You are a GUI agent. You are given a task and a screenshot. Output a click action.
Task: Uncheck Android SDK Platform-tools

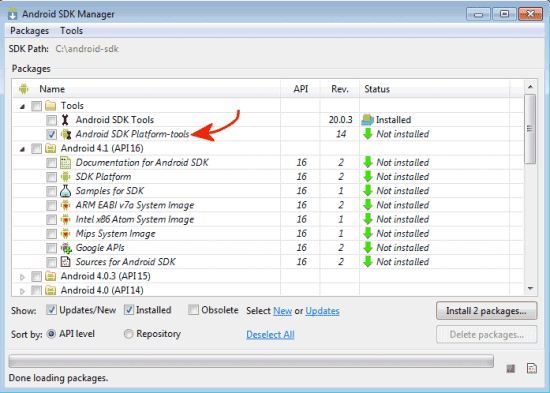click(x=51, y=134)
